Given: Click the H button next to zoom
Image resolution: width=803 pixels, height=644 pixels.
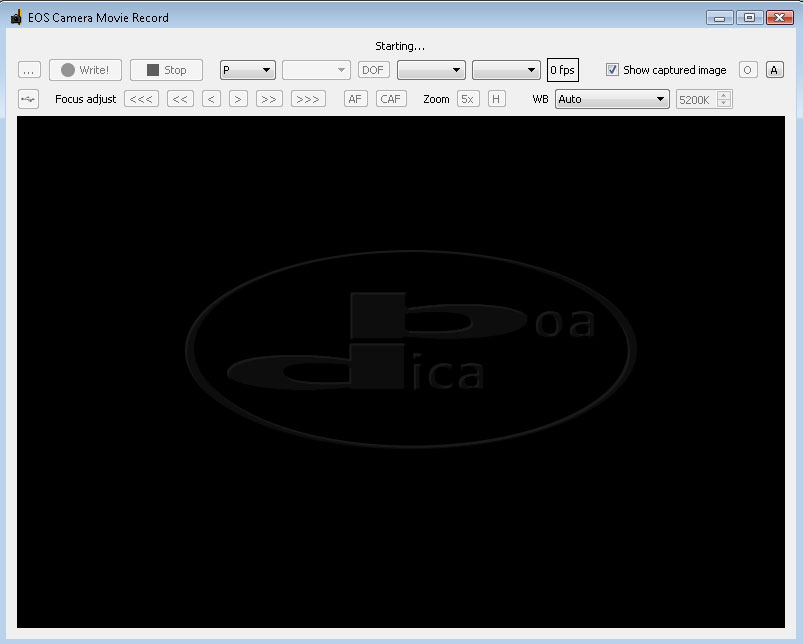Looking at the screenshot, I should click(496, 99).
